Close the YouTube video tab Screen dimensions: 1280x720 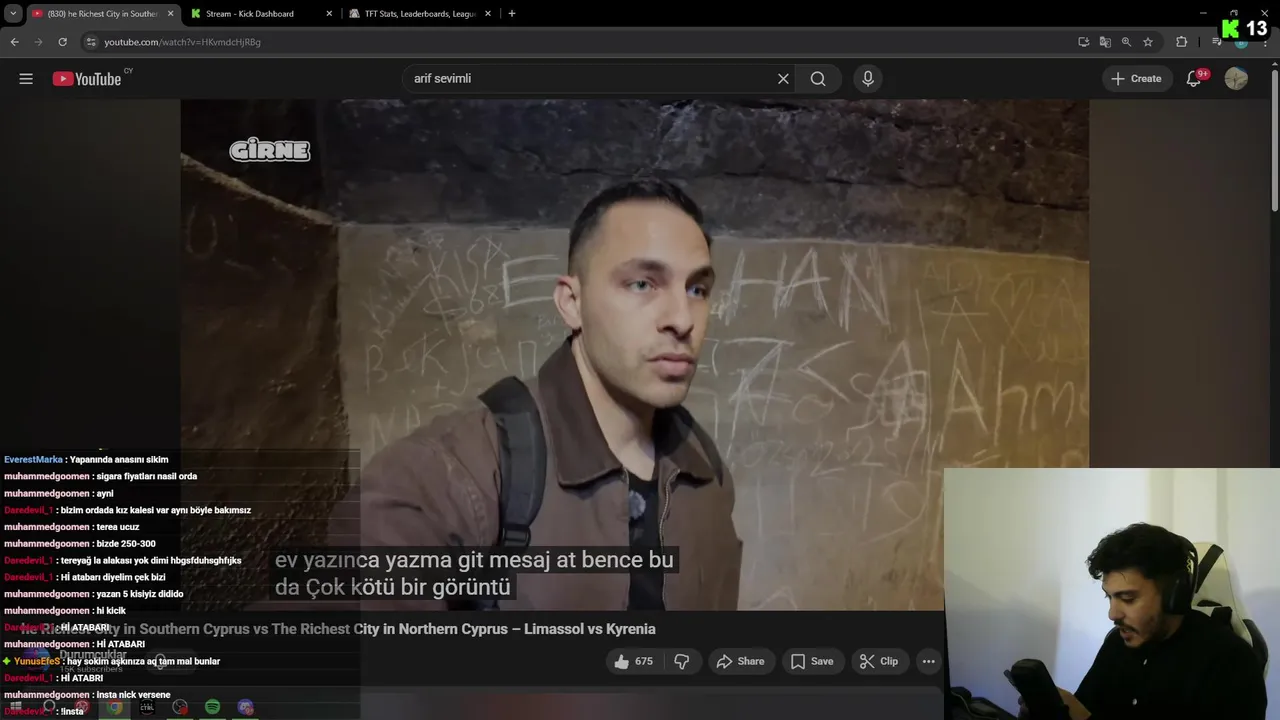point(170,14)
